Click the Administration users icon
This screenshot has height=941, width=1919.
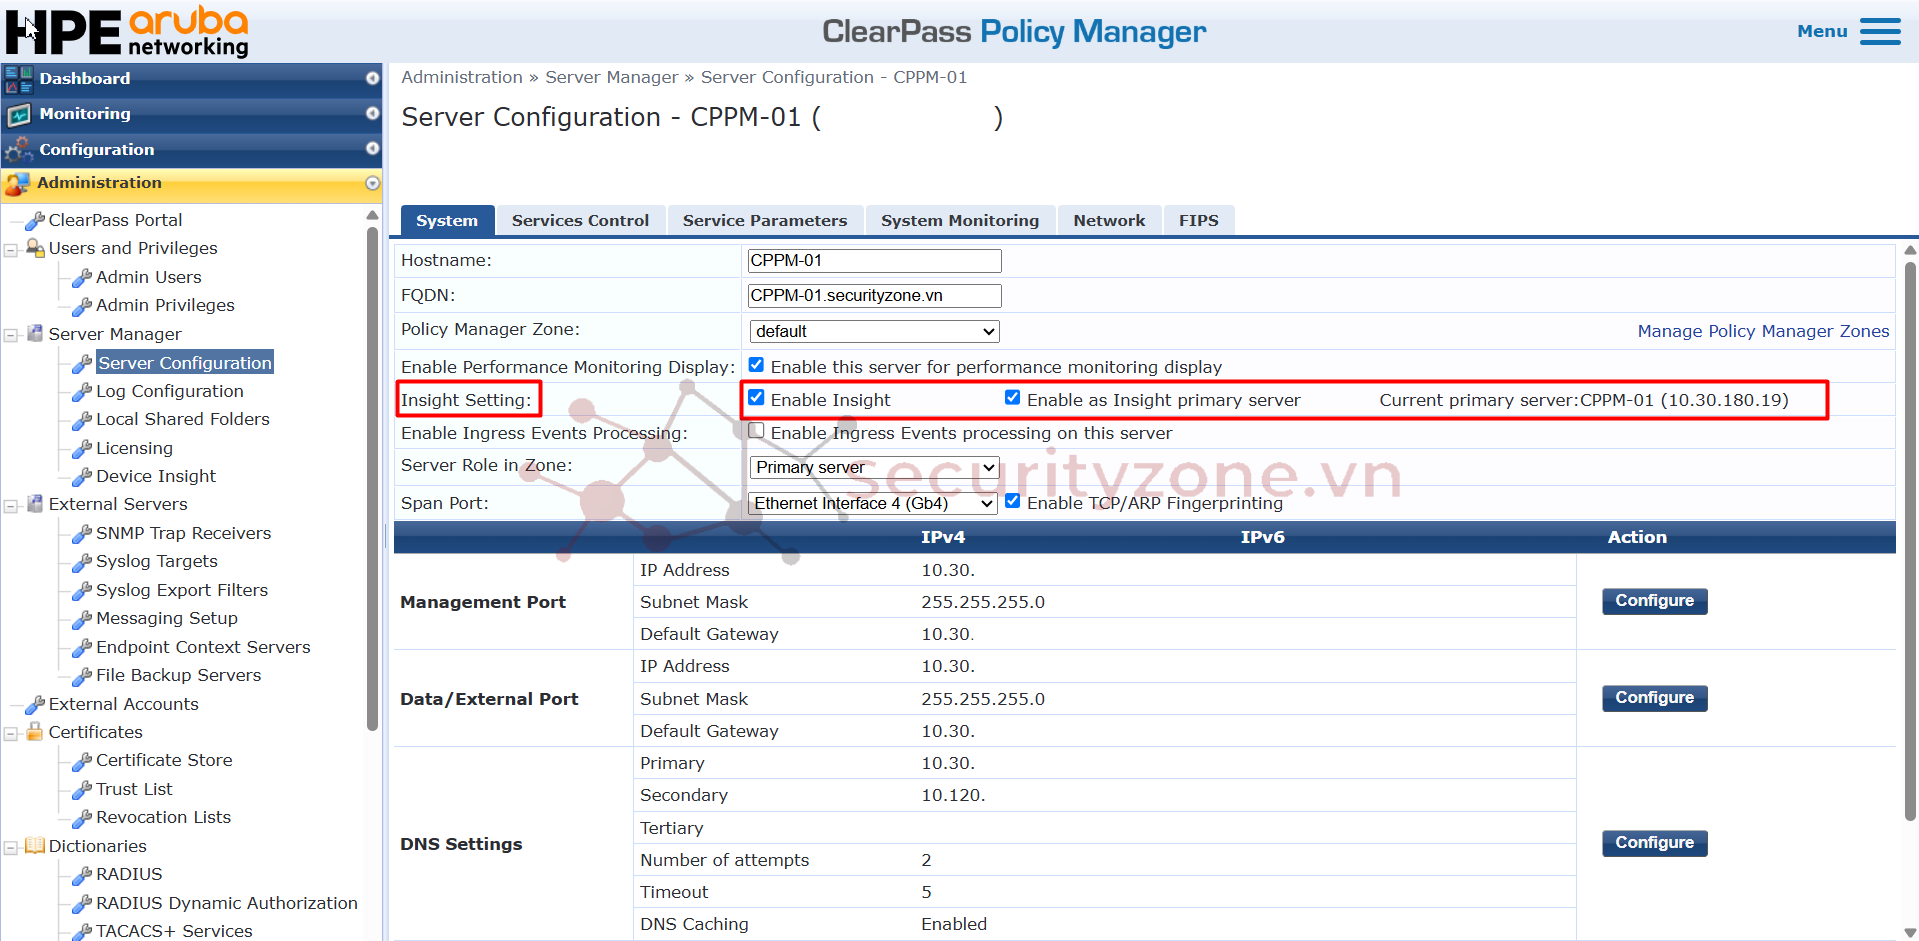coord(17,184)
